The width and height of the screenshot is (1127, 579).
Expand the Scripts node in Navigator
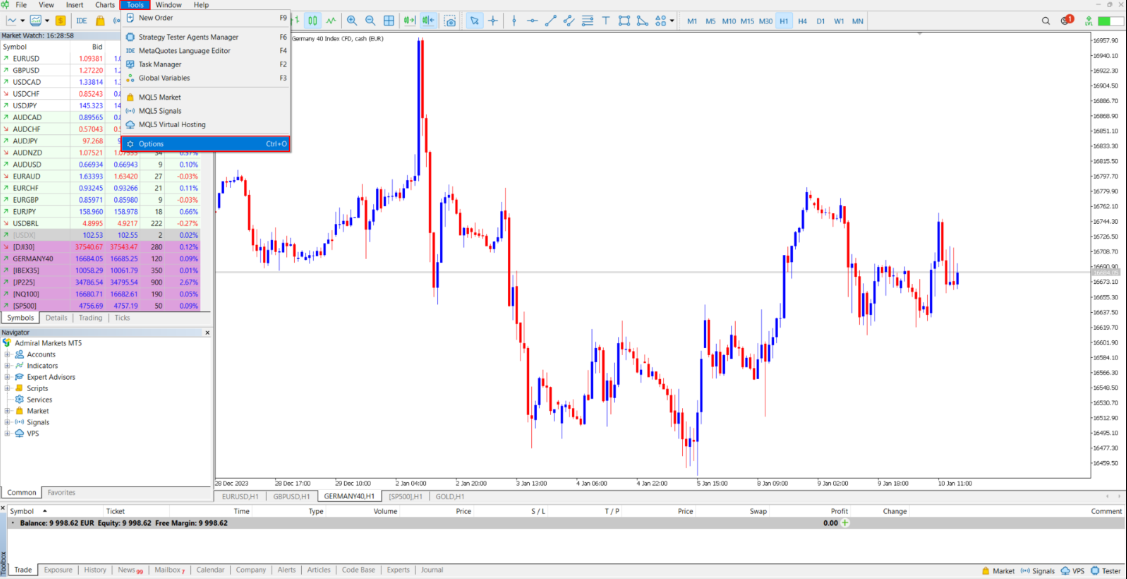coord(8,388)
